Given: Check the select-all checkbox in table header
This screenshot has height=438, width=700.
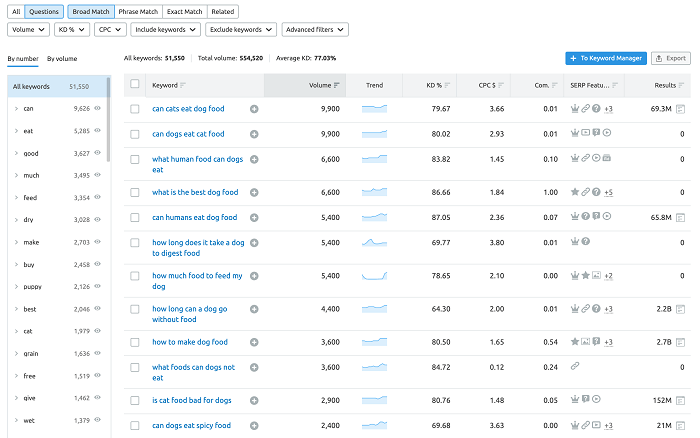Looking at the screenshot, I should coord(134,84).
